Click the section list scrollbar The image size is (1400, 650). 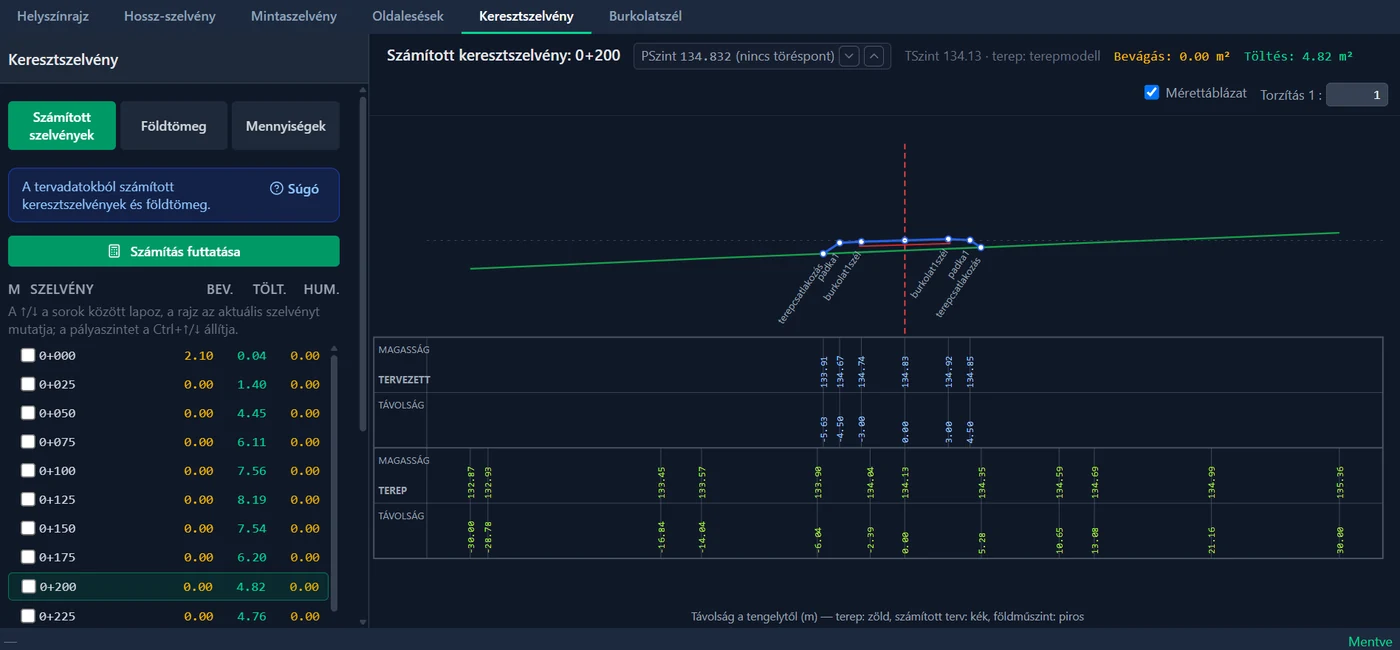(335, 484)
